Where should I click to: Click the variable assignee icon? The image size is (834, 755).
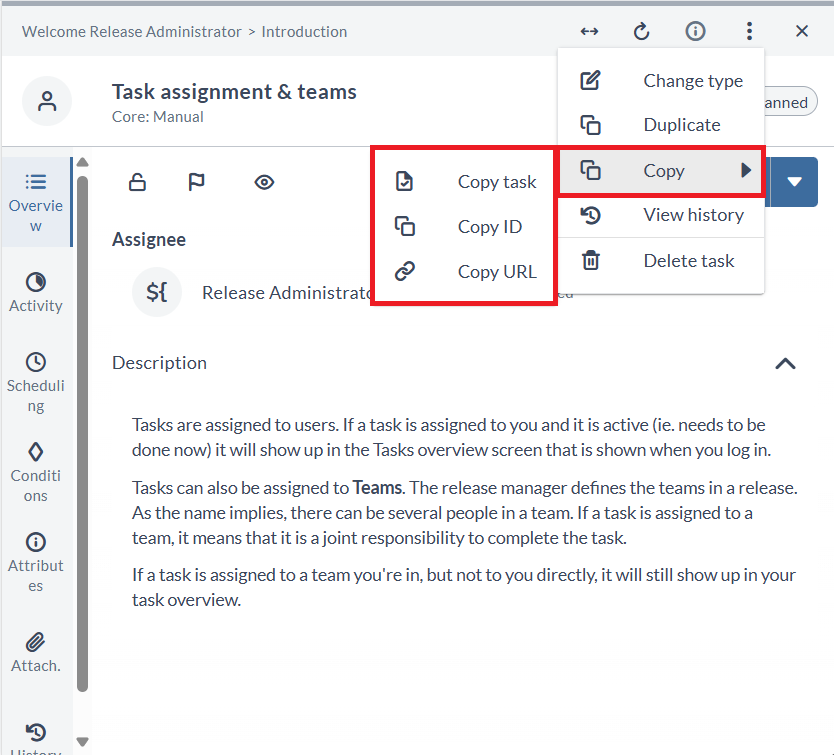[157, 292]
